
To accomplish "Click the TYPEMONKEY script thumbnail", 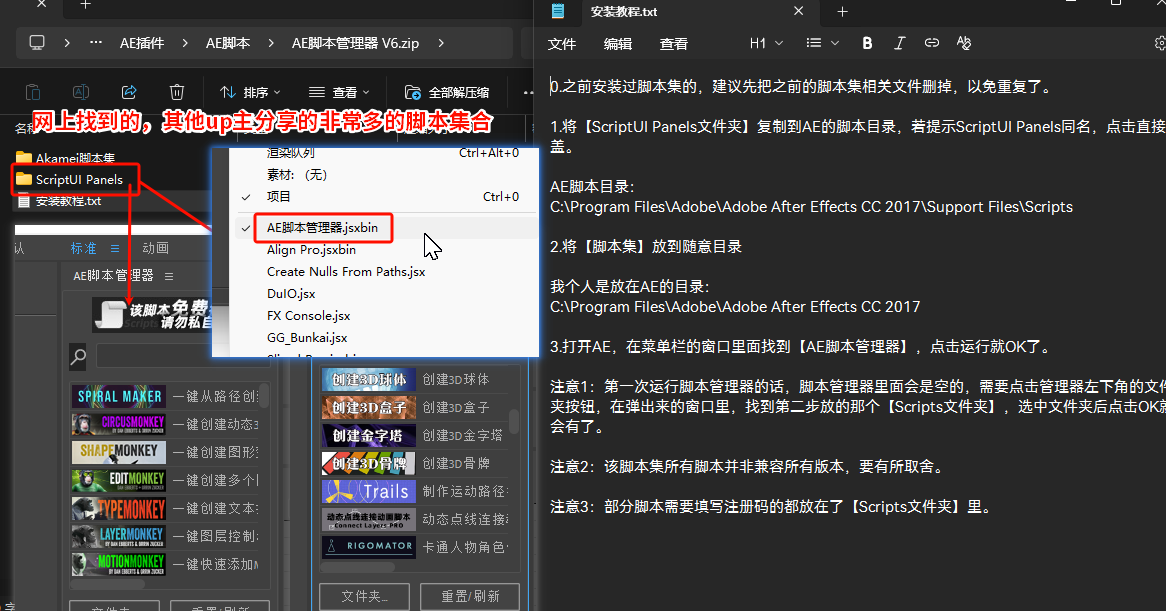I will [x=119, y=508].
